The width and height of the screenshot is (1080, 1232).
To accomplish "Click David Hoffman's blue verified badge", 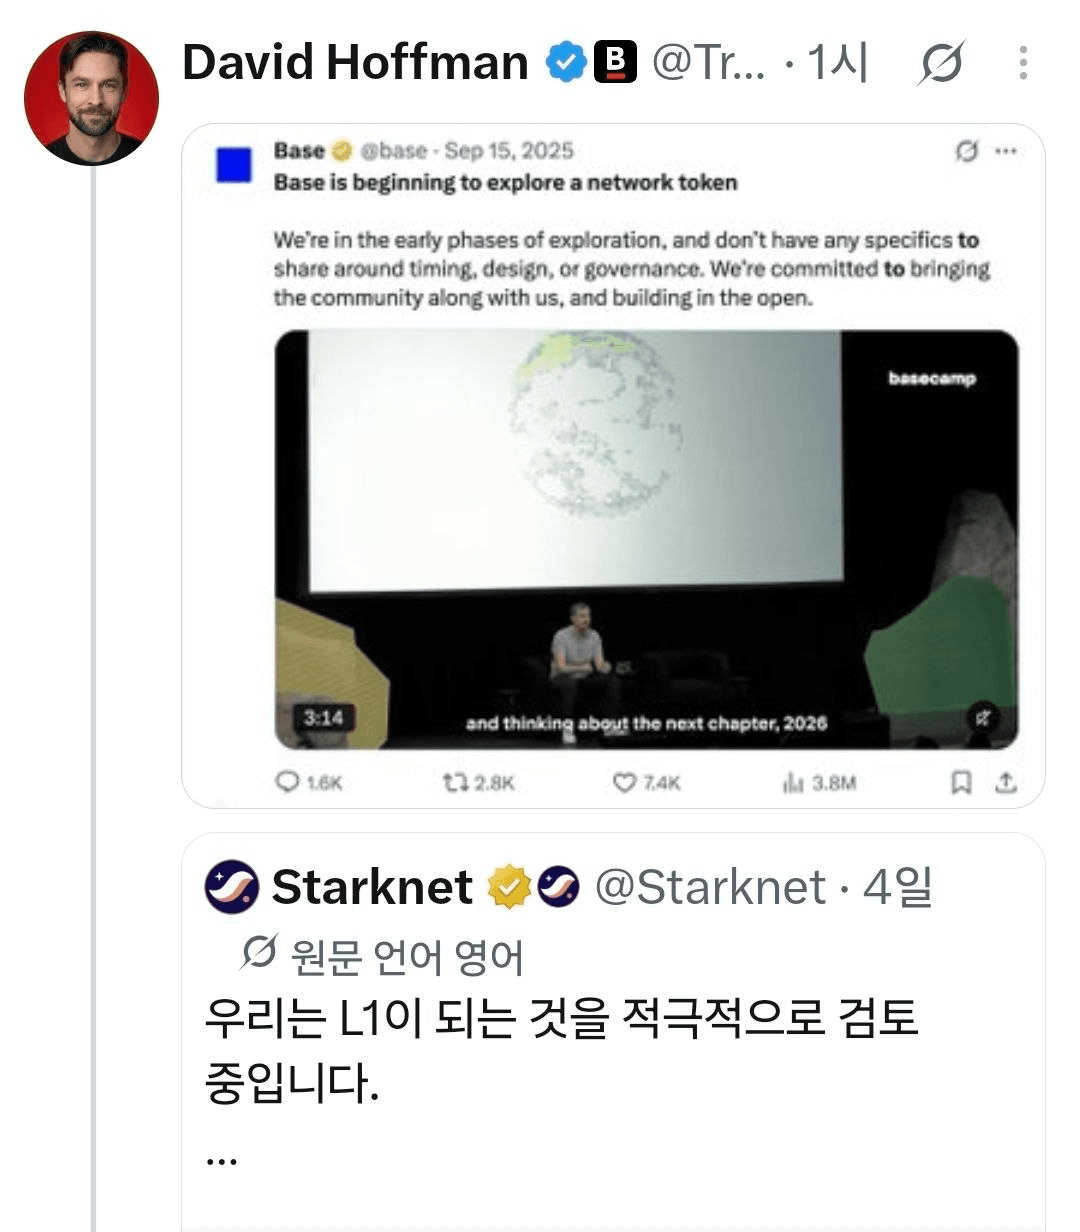I will 566,63.
